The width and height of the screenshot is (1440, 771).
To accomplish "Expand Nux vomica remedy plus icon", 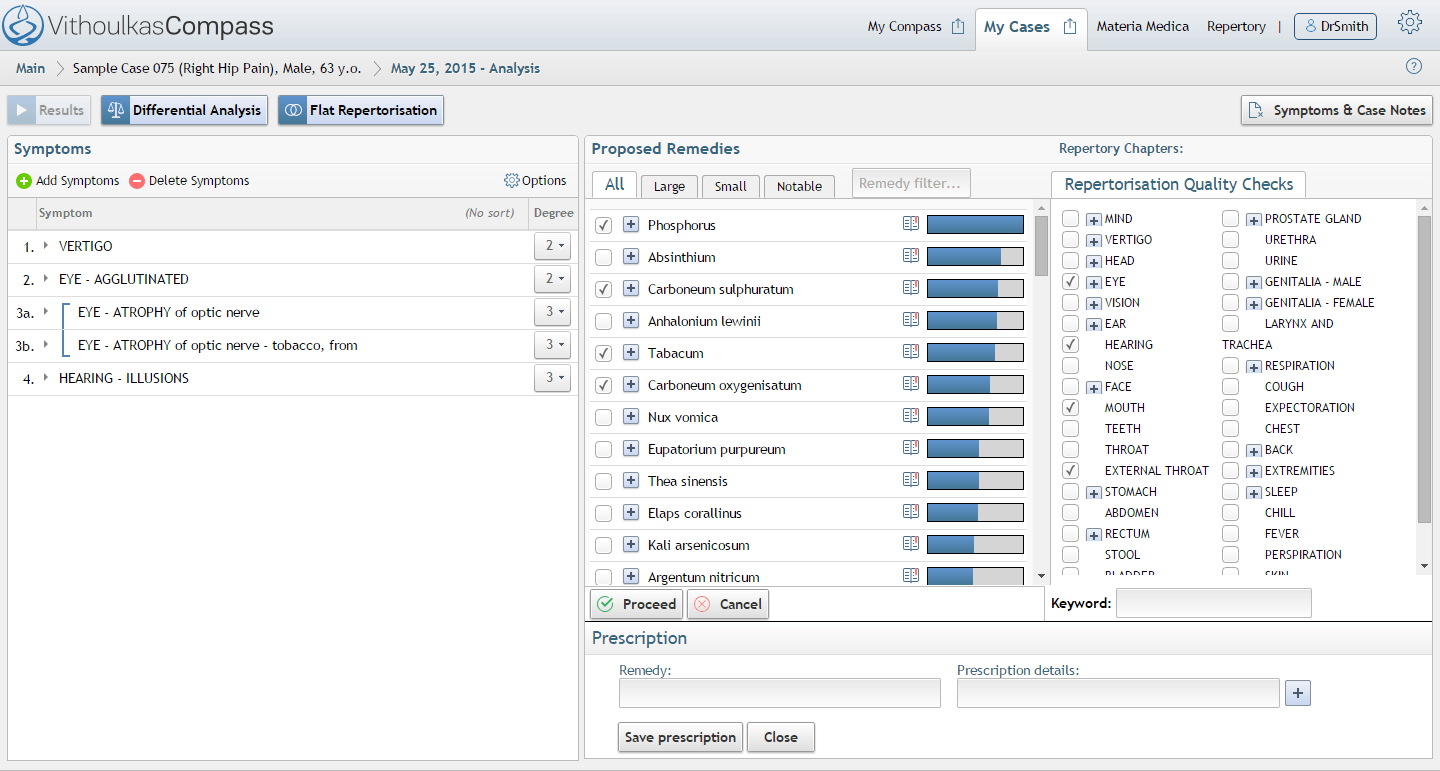I will 631,417.
